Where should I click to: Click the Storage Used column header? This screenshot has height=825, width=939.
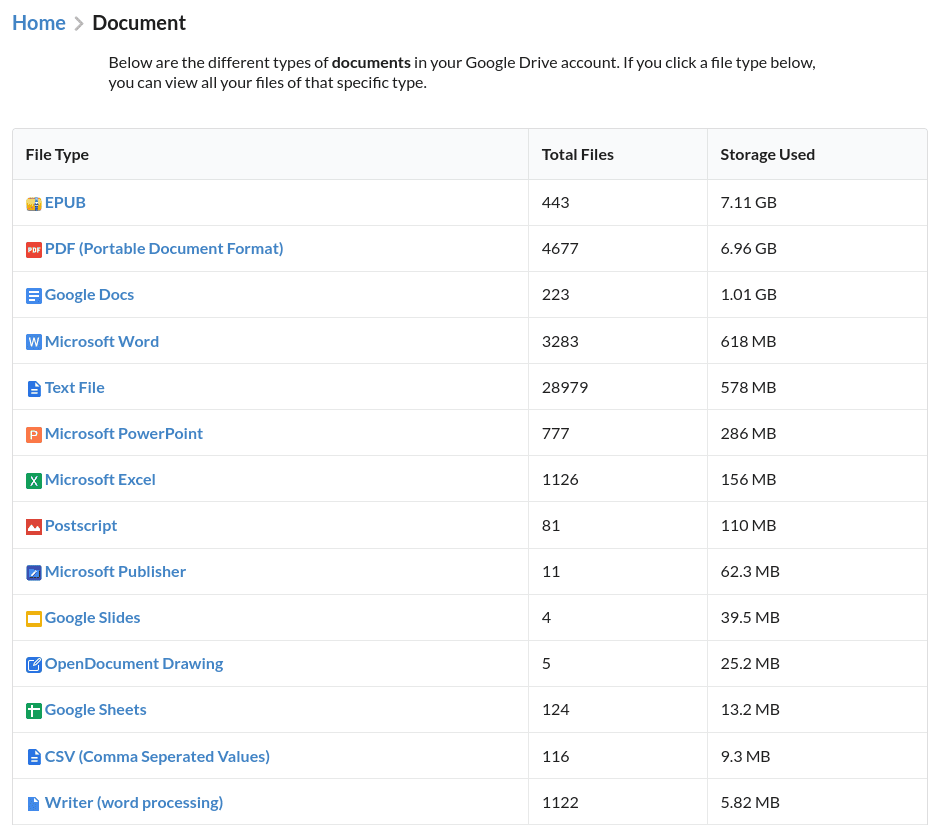[817, 154]
